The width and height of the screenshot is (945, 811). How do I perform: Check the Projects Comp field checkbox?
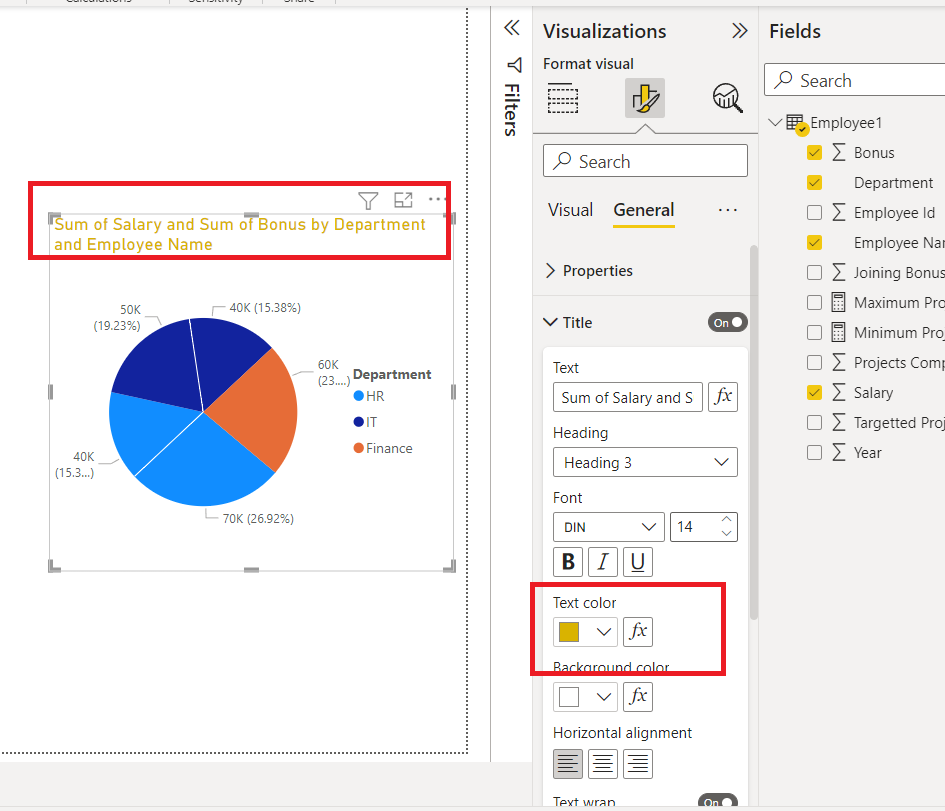point(814,363)
